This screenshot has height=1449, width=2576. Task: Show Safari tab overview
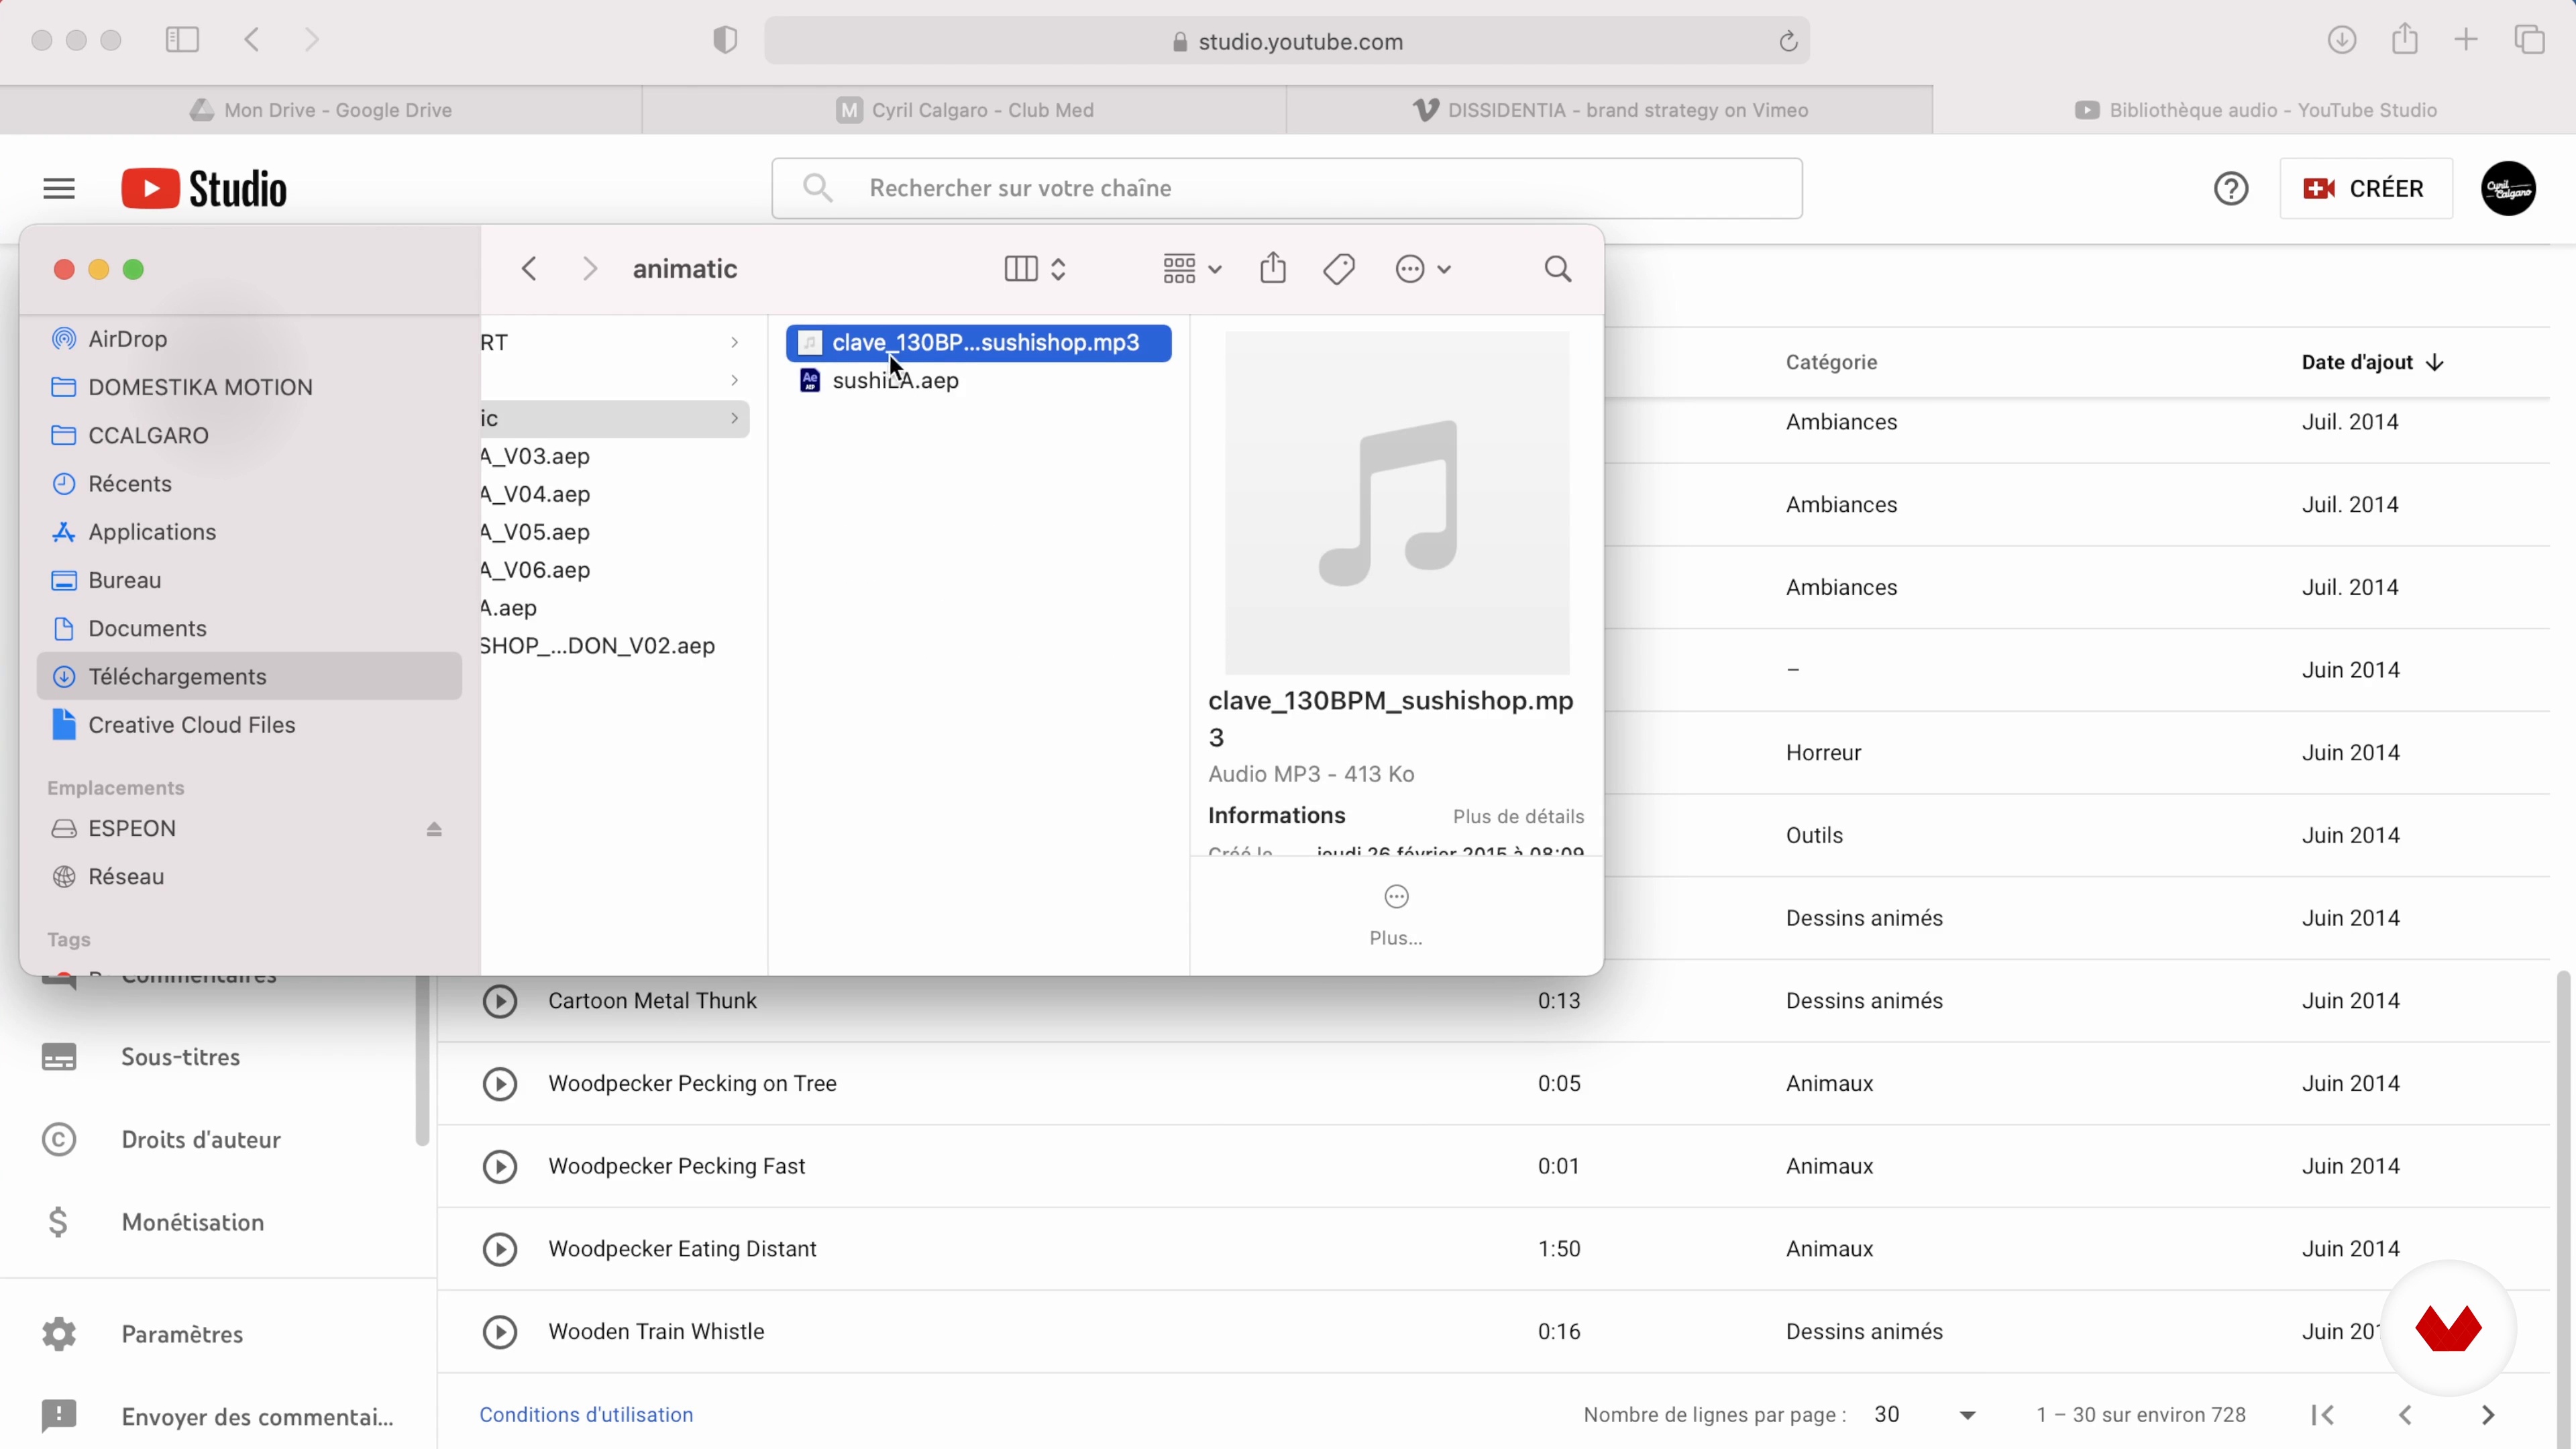[x=2530, y=40]
